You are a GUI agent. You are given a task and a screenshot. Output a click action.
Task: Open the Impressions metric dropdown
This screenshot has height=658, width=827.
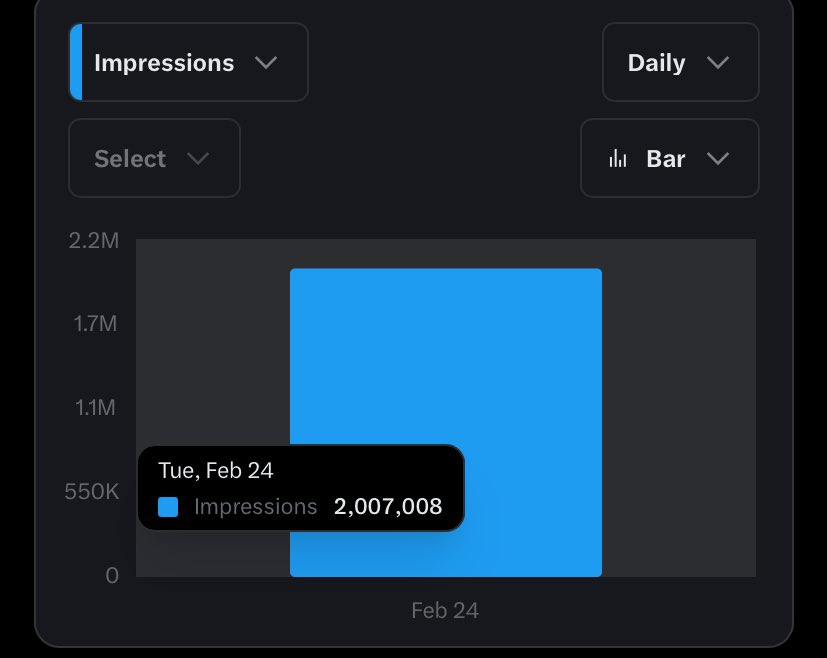187,62
